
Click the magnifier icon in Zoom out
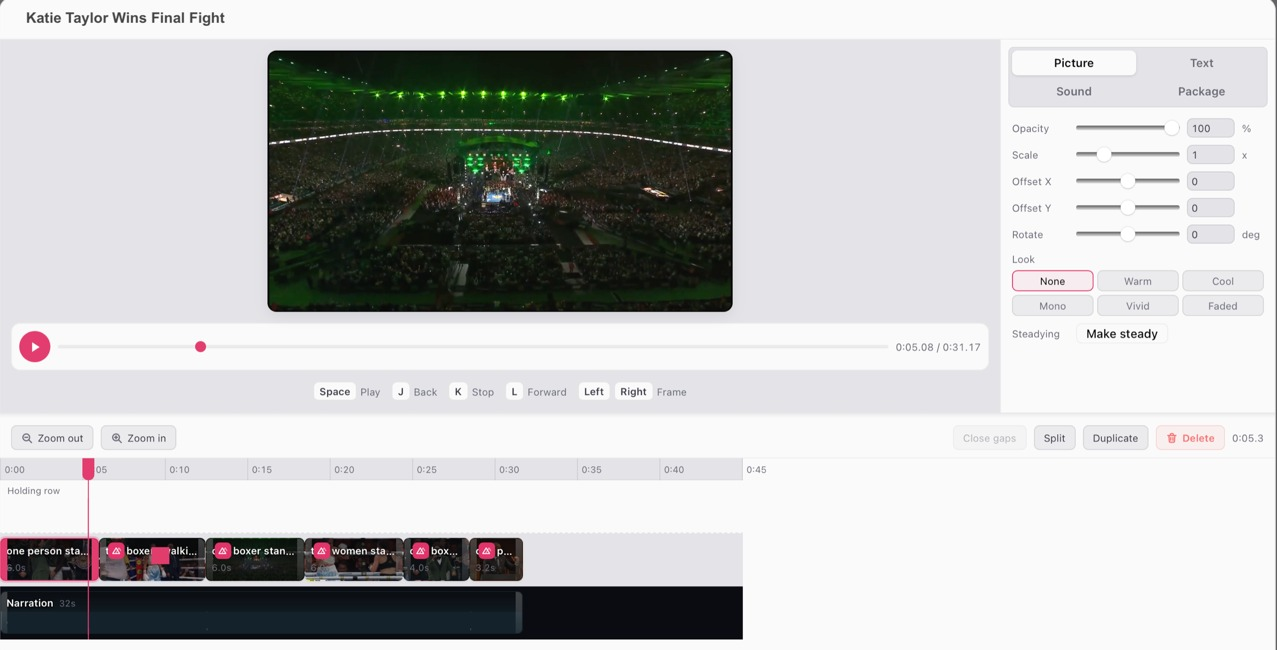27,438
